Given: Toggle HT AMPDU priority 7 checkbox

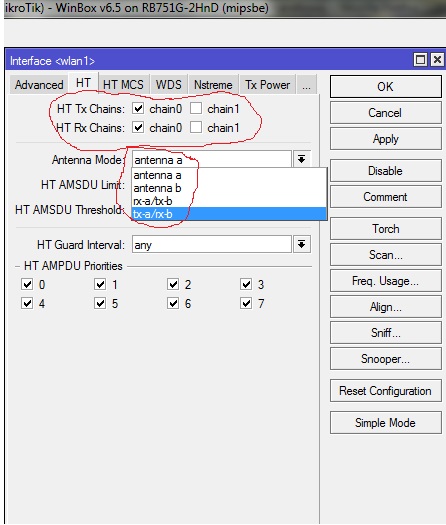Looking at the screenshot, I should point(246,303).
